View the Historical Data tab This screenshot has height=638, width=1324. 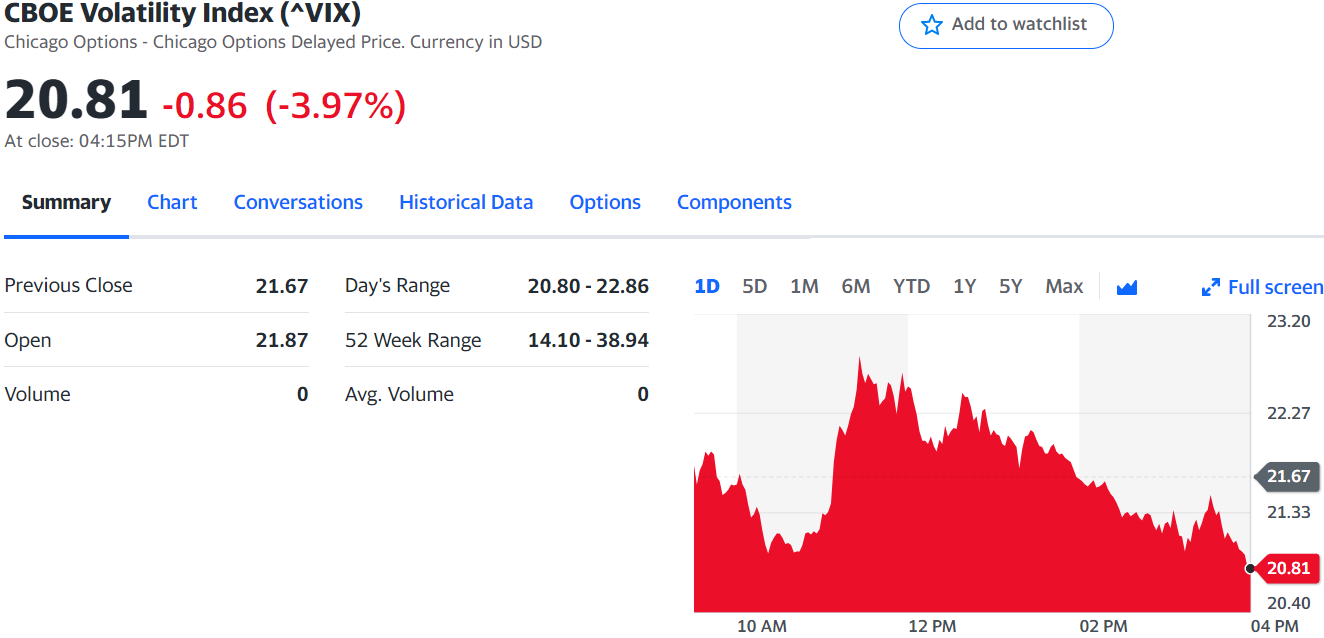(466, 202)
